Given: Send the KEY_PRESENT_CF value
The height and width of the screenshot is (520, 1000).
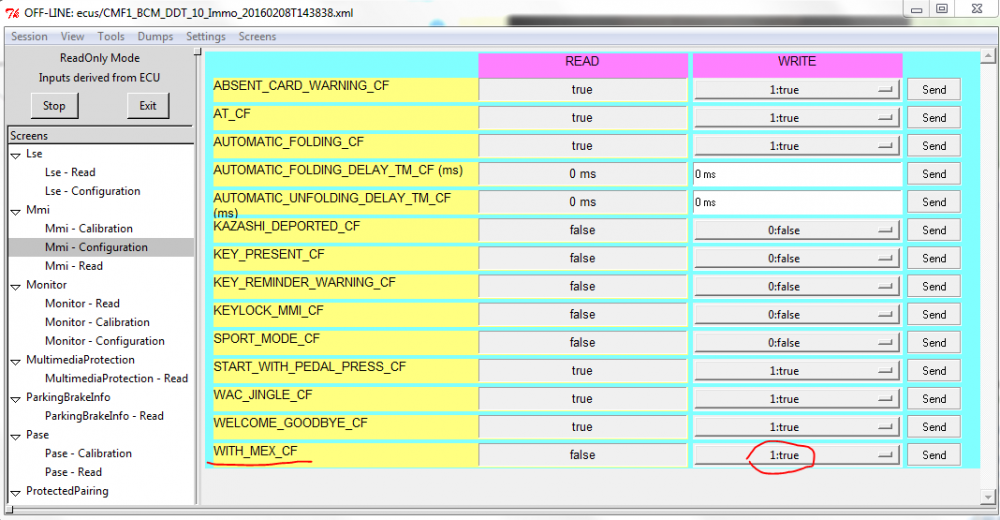Looking at the screenshot, I should tap(934, 258).
